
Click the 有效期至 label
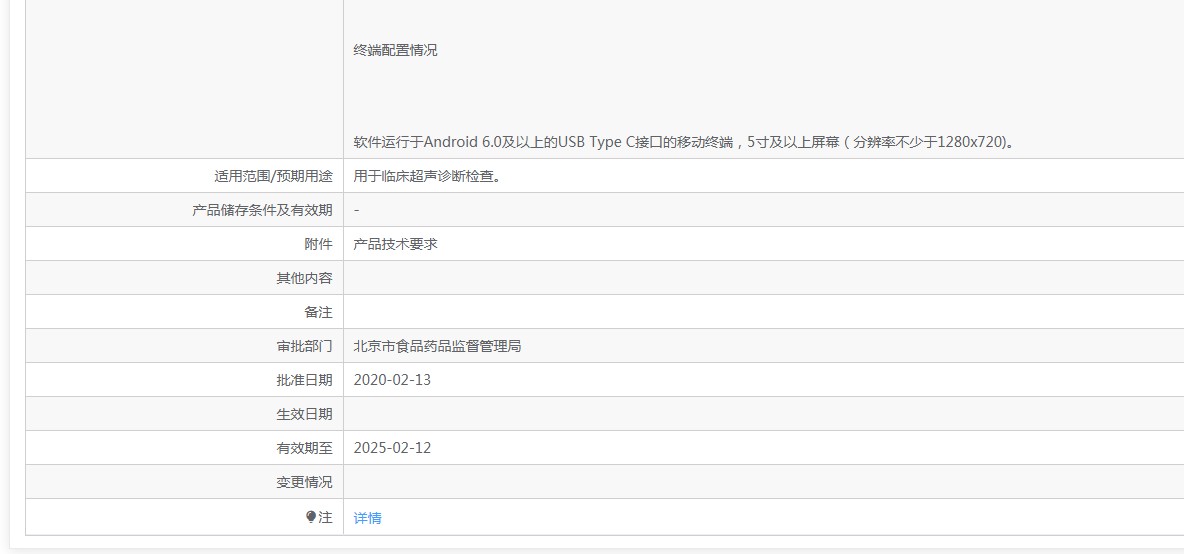pos(304,448)
